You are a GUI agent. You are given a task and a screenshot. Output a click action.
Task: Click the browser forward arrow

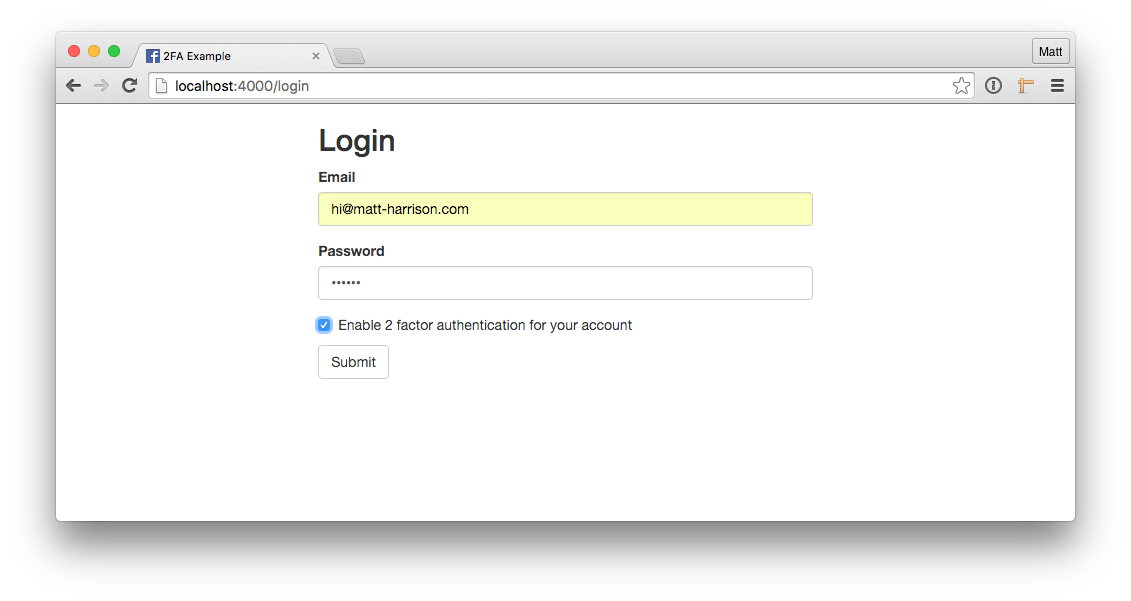tap(101, 86)
